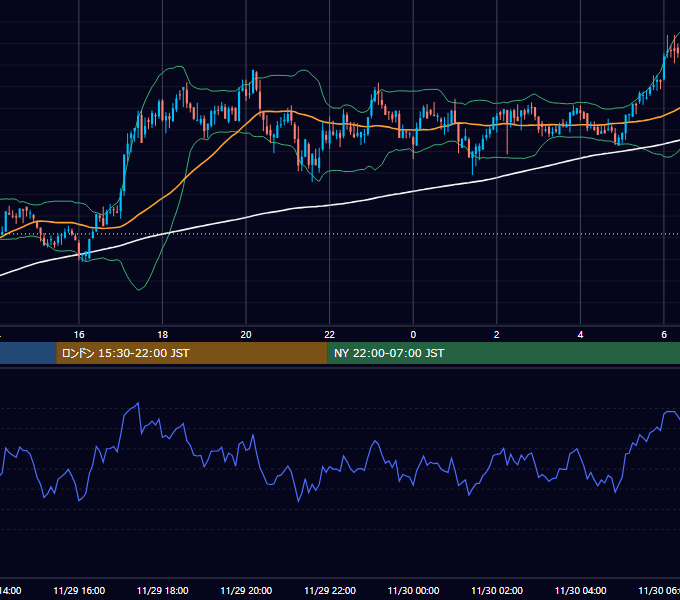Click the 2 hour label on upper time axis
This screenshot has height=600, width=680.
(x=497, y=335)
